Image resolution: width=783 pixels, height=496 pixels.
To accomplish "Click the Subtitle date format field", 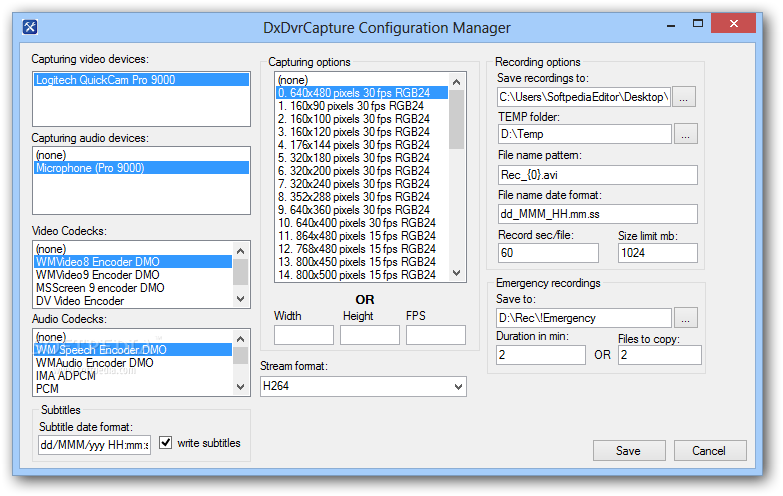I will click(x=94, y=445).
